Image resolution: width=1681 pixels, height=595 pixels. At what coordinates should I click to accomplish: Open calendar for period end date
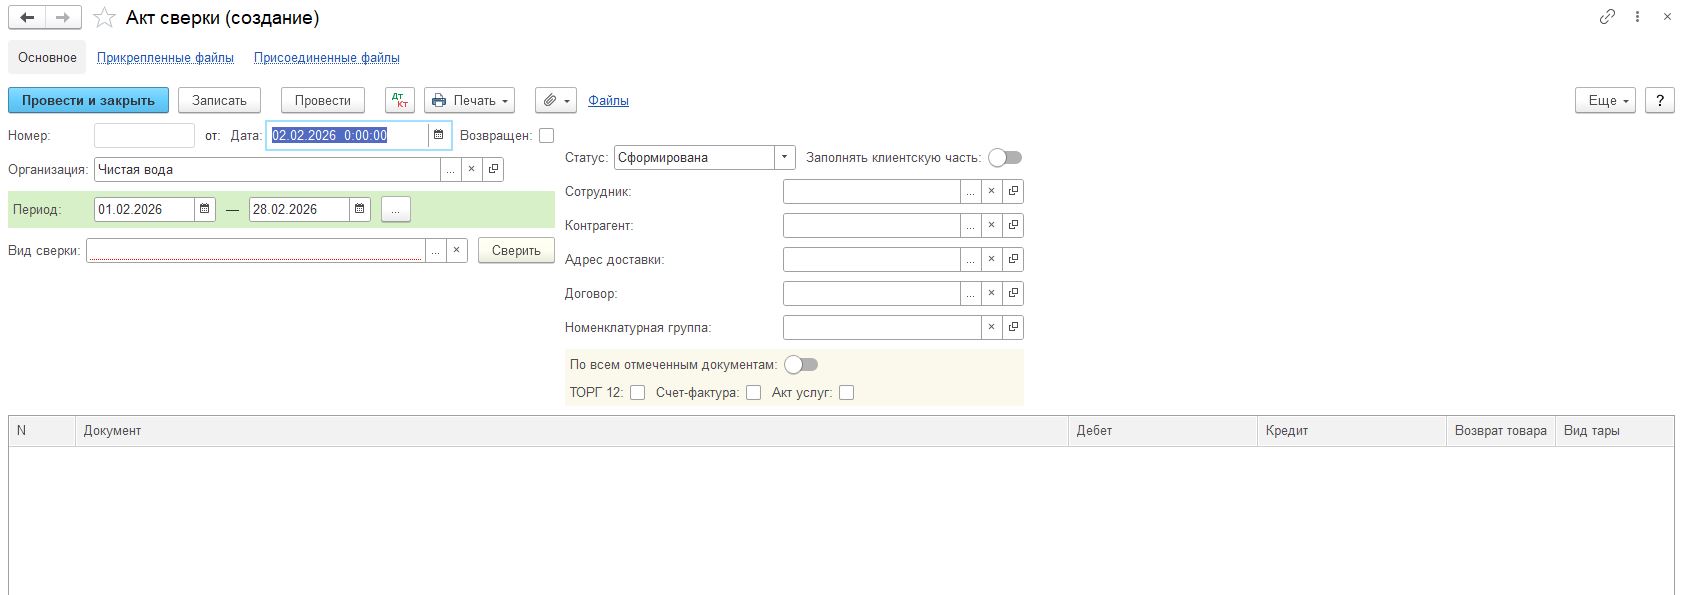360,209
